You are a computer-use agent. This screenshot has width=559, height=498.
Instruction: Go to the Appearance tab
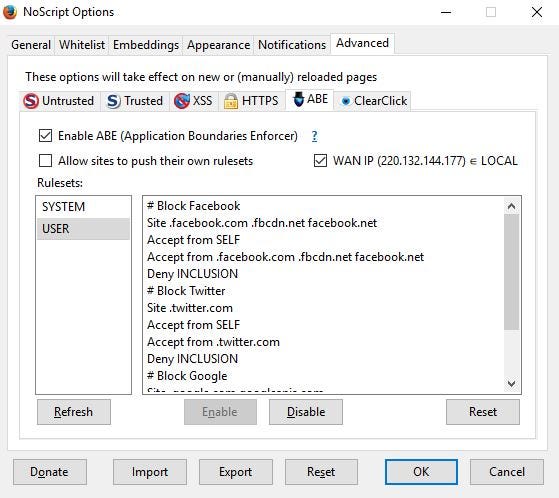[x=219, y=45]
